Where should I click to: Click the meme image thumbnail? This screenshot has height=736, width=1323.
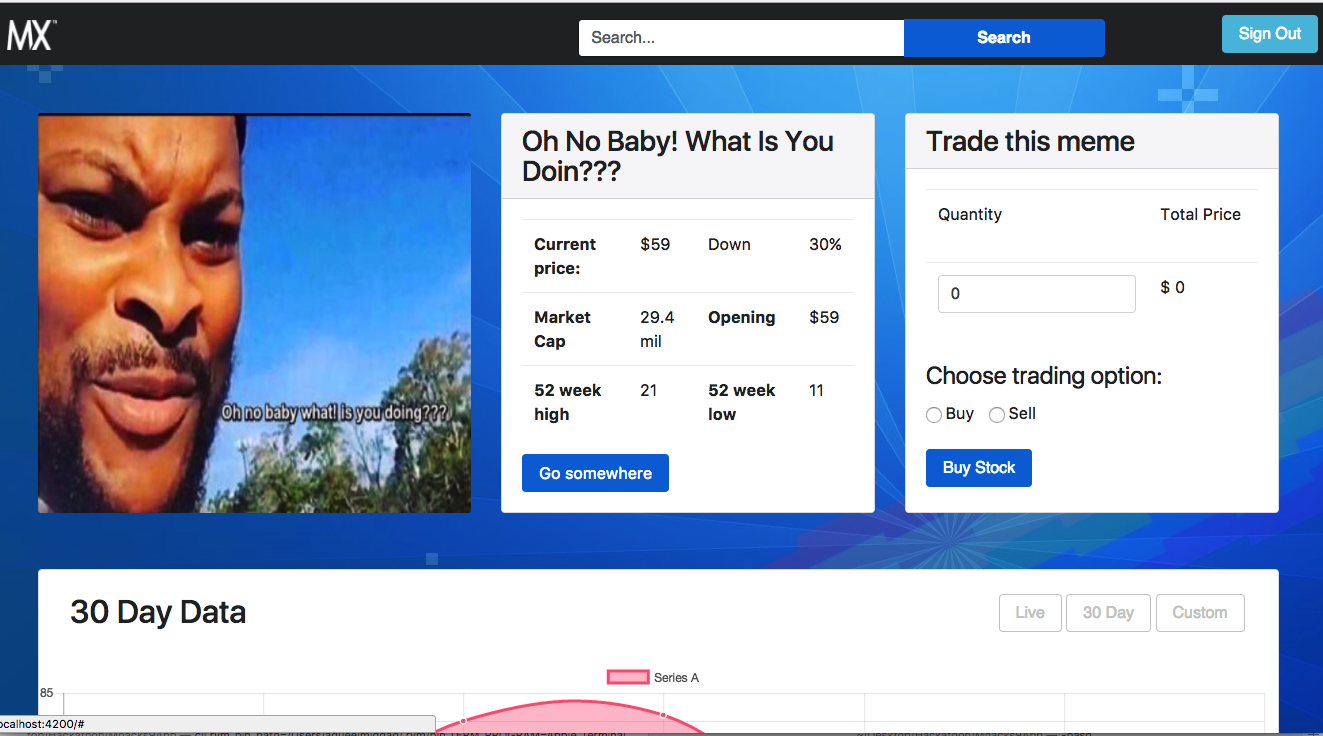[254, 313]
